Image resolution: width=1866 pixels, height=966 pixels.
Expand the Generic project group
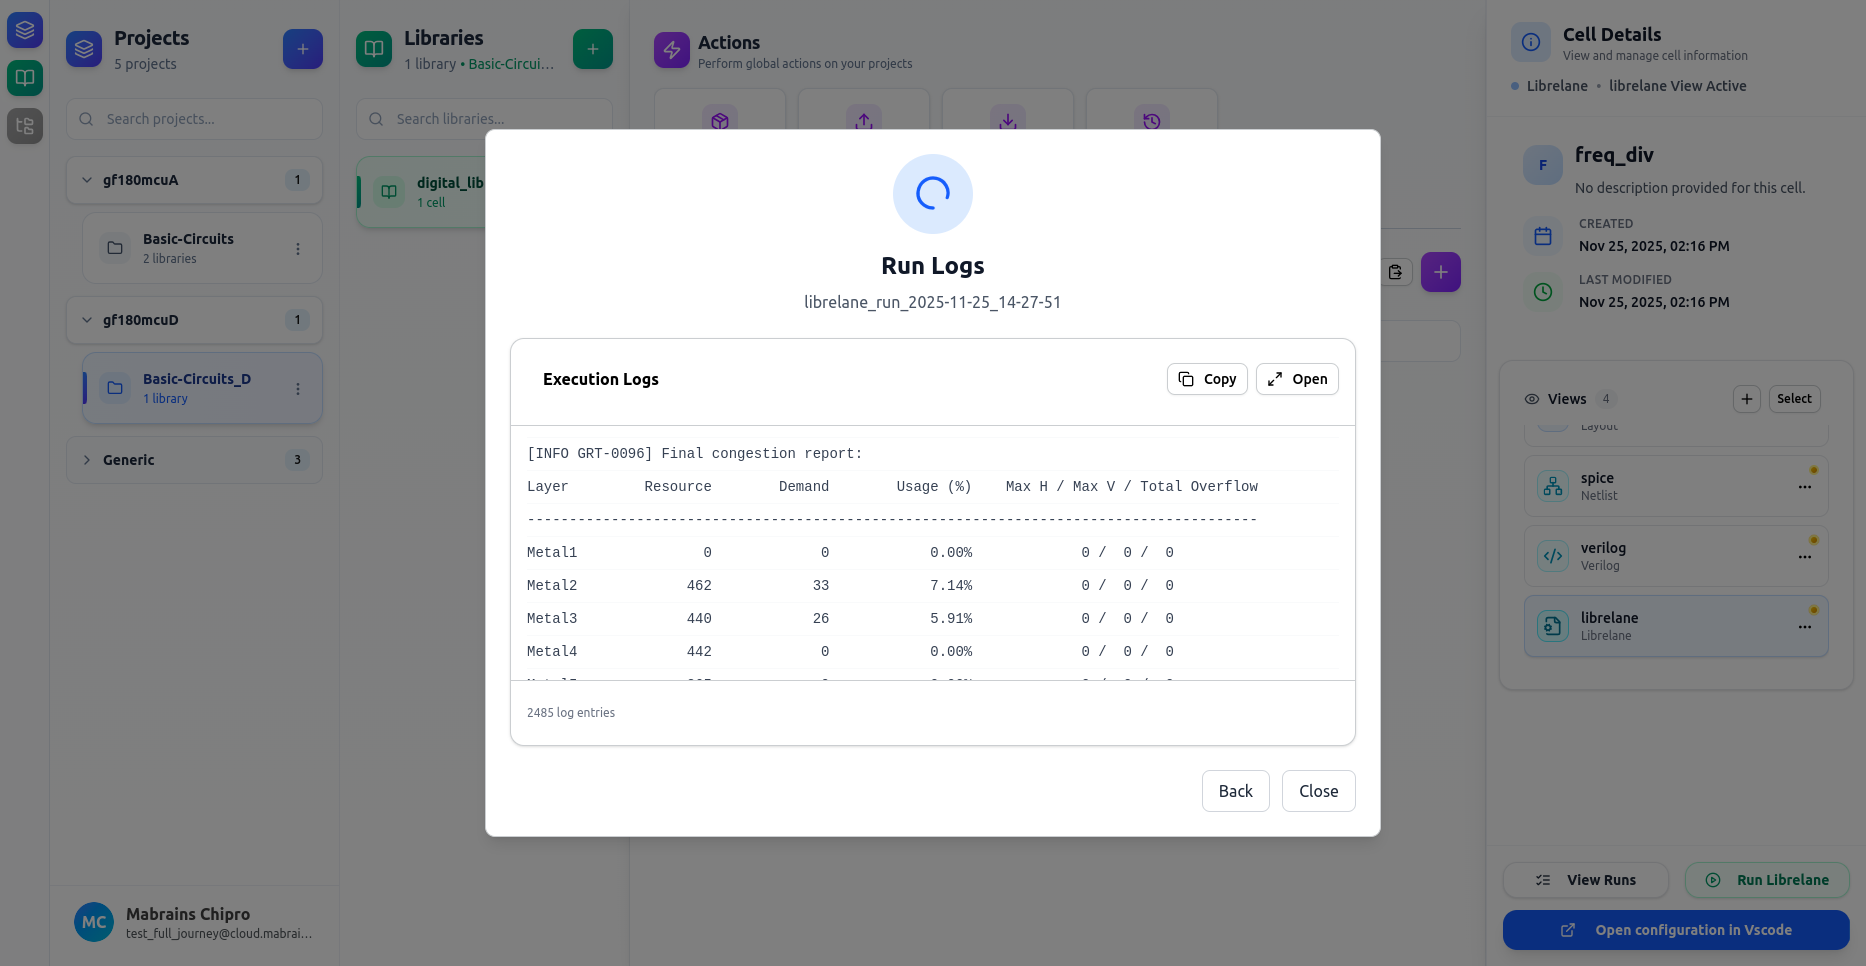pyautogui.click(x=87, y=460)
